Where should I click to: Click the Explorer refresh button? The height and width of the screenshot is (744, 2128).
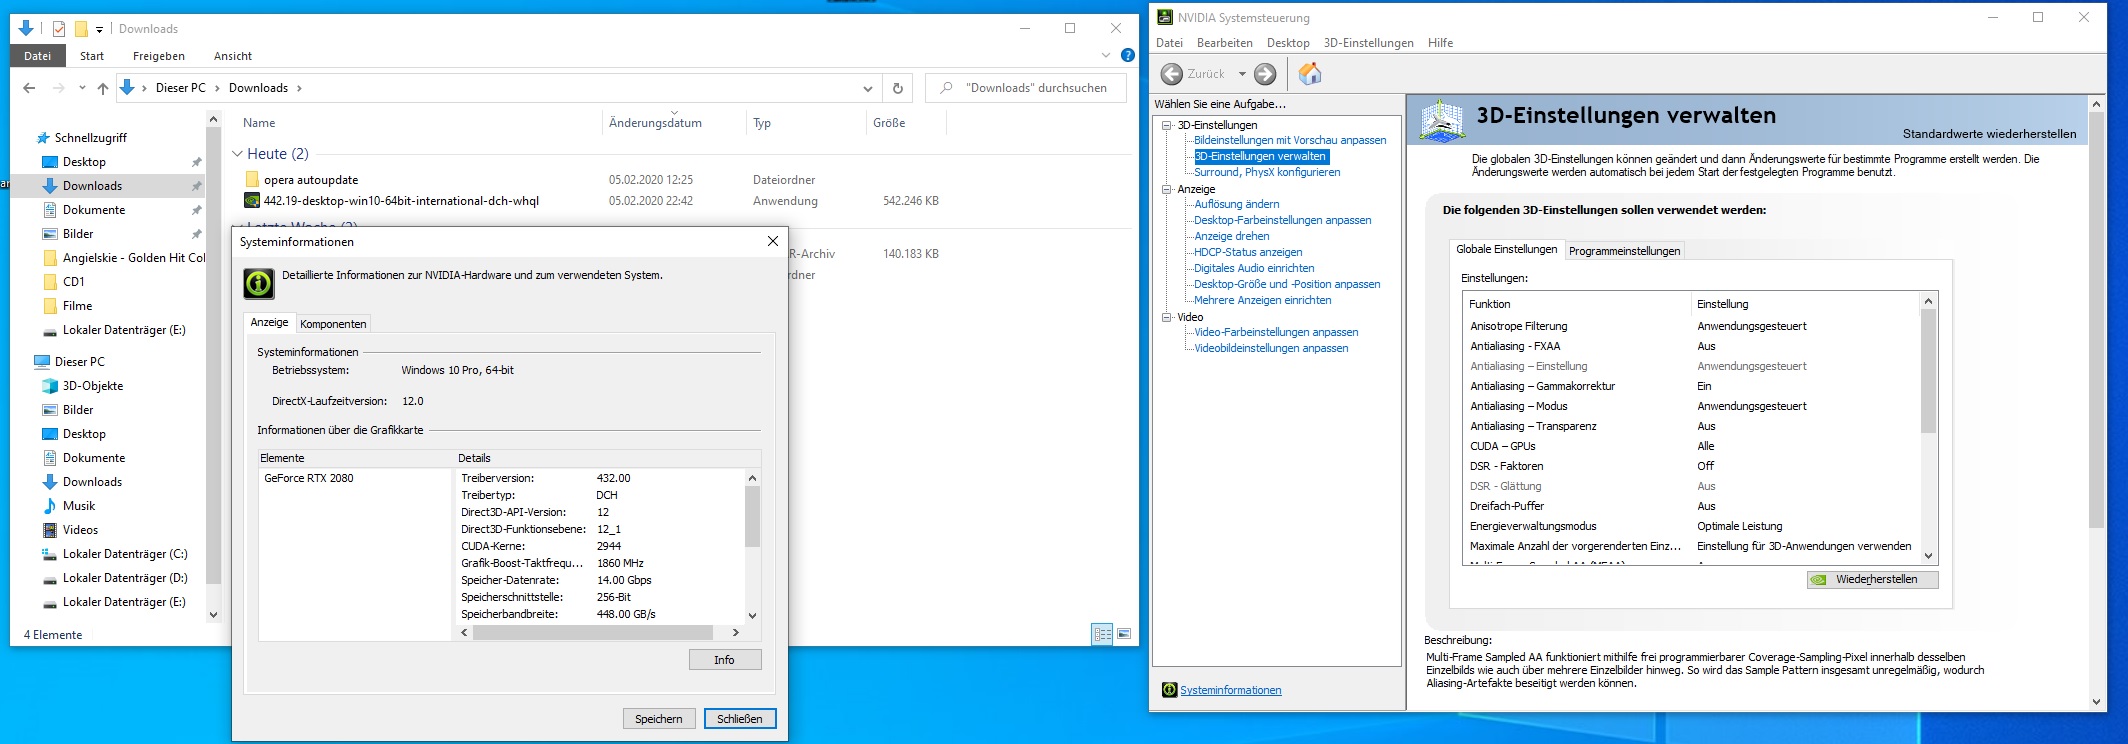coord(898,88)
